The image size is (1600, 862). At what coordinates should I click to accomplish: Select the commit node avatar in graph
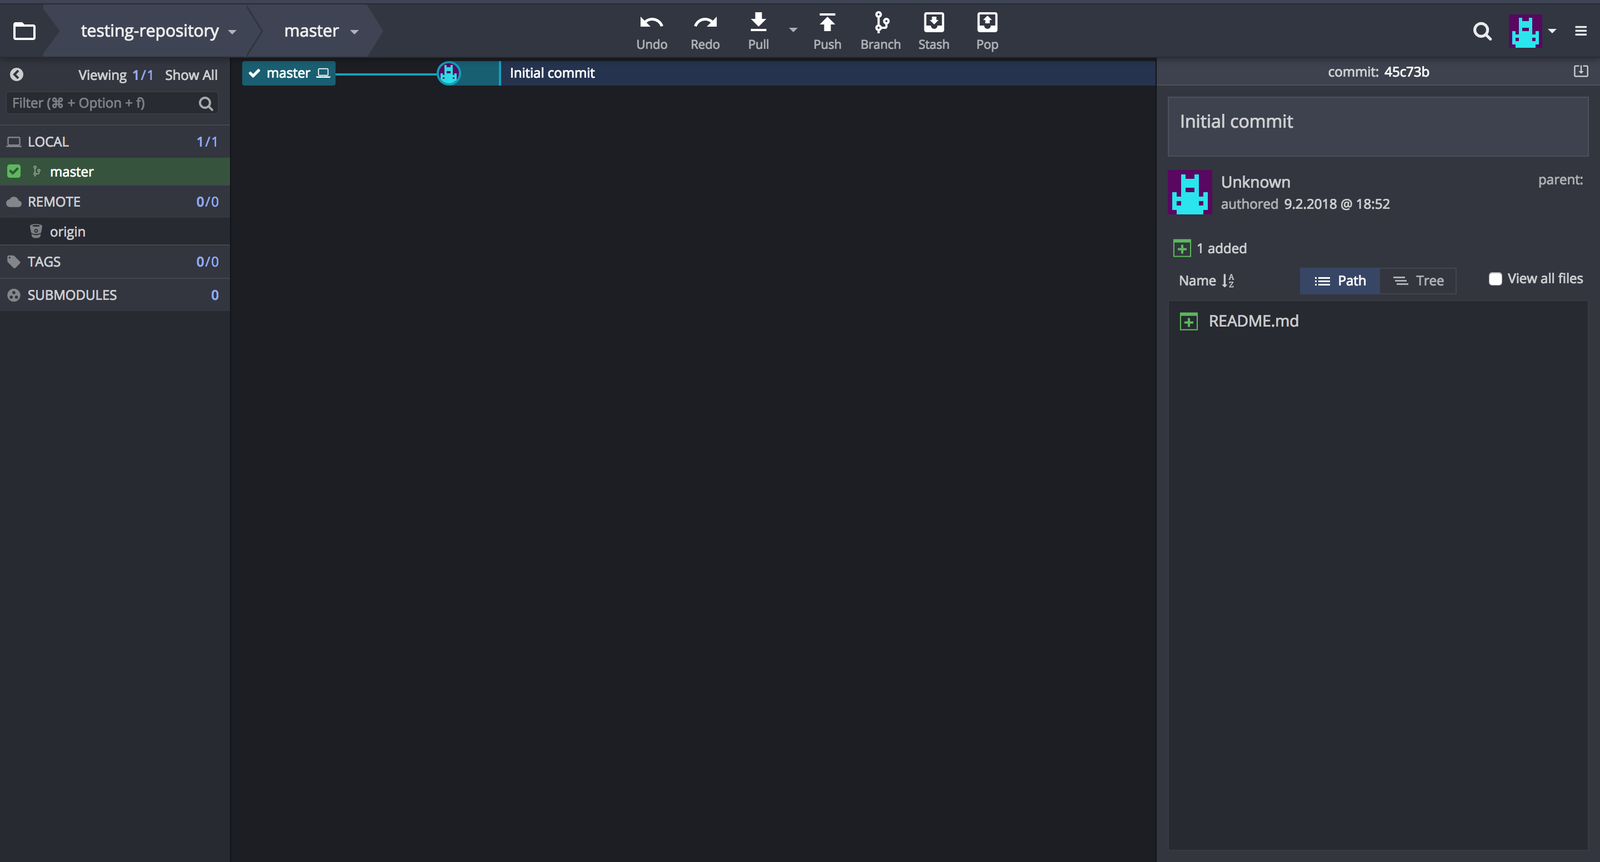(449, 73)
